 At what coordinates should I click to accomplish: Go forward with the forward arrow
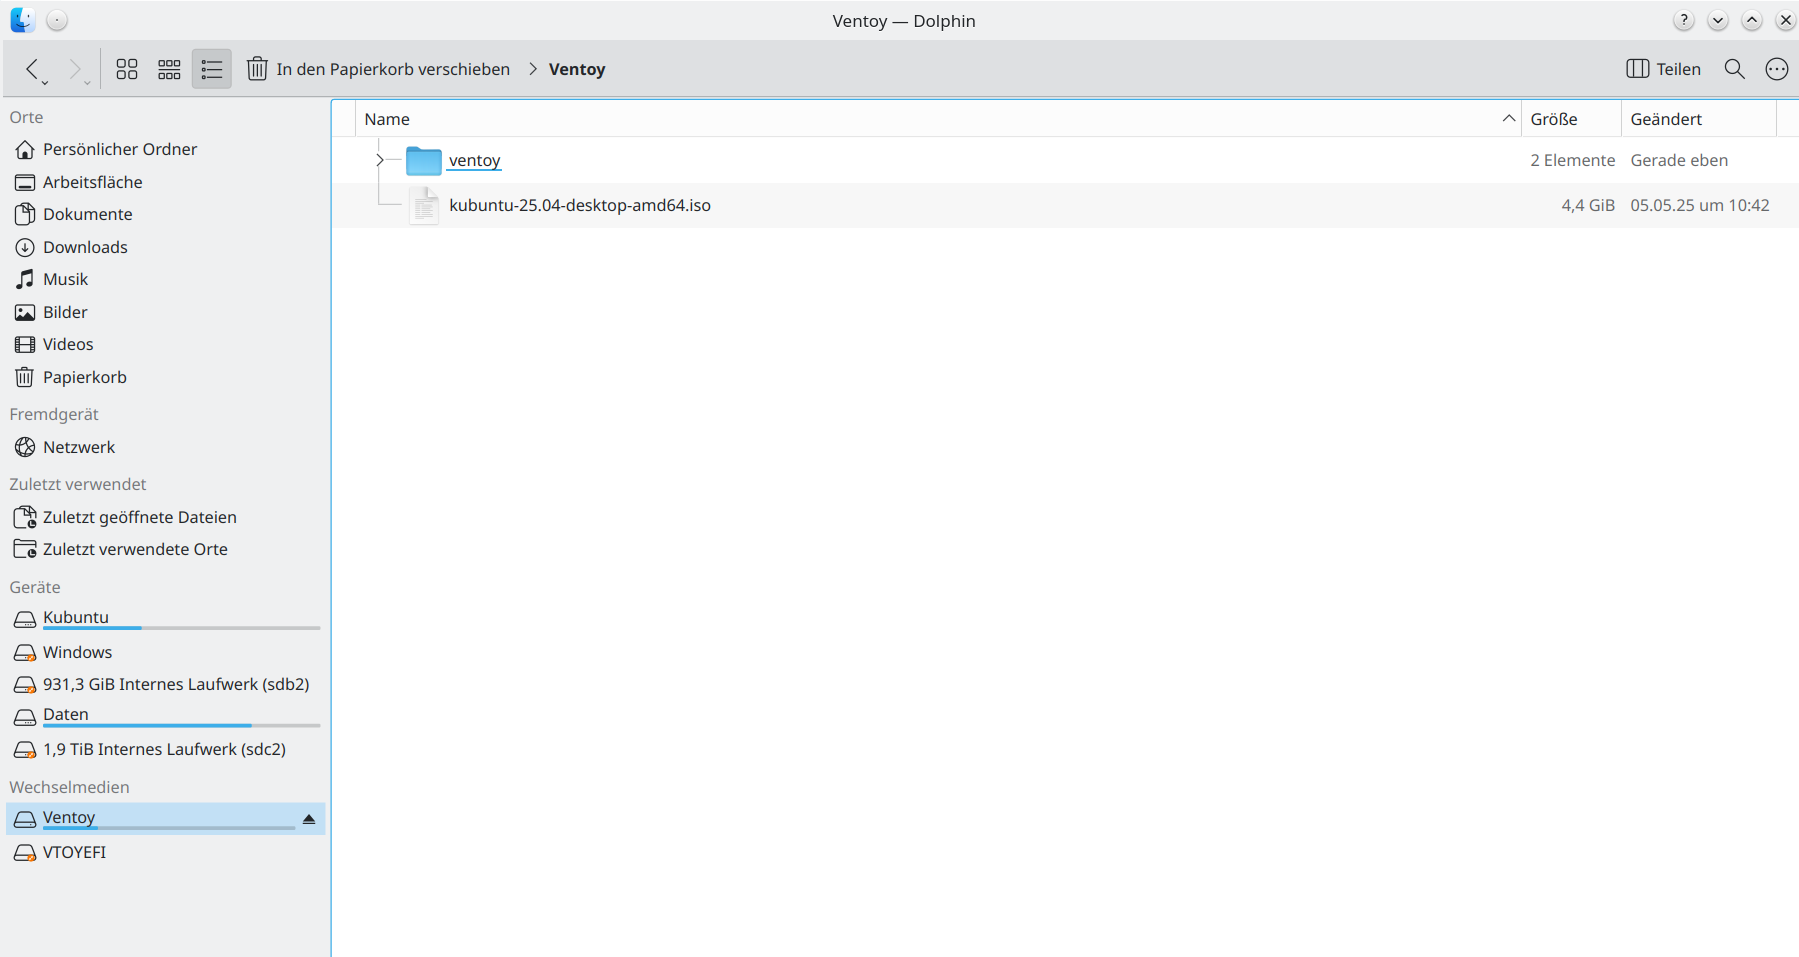coord(76,69)
